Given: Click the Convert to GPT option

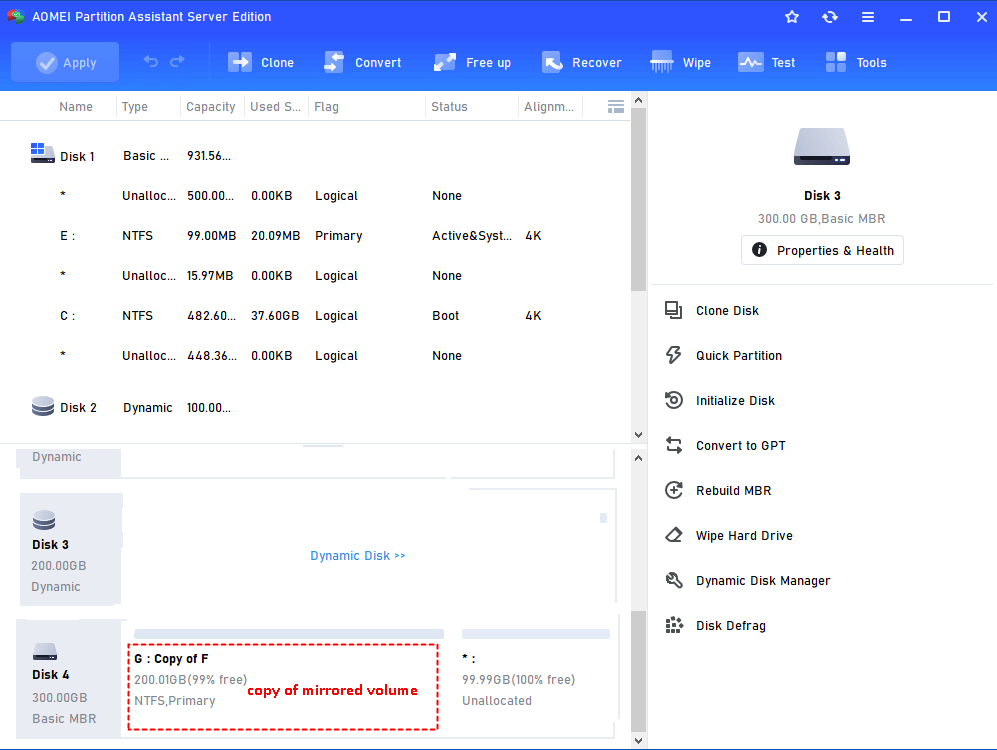Looking at the screenshot, I should point(725,446).
